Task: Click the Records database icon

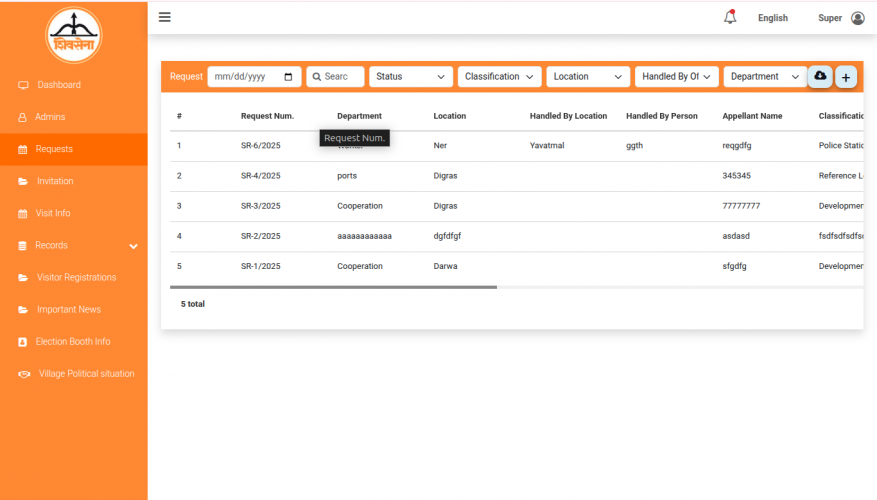Action: (x=22, y=246)
